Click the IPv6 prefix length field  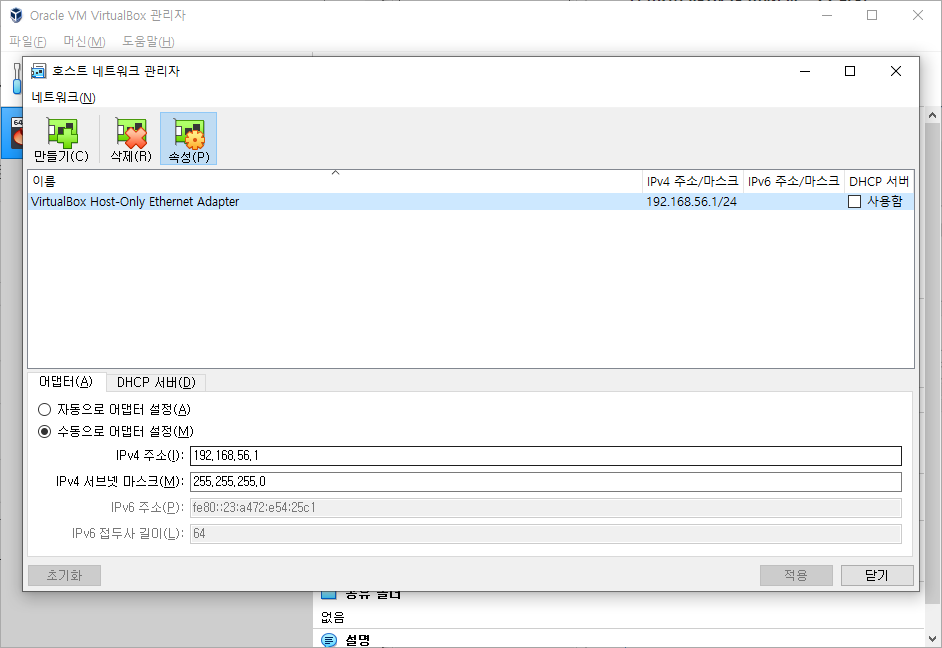545,533
